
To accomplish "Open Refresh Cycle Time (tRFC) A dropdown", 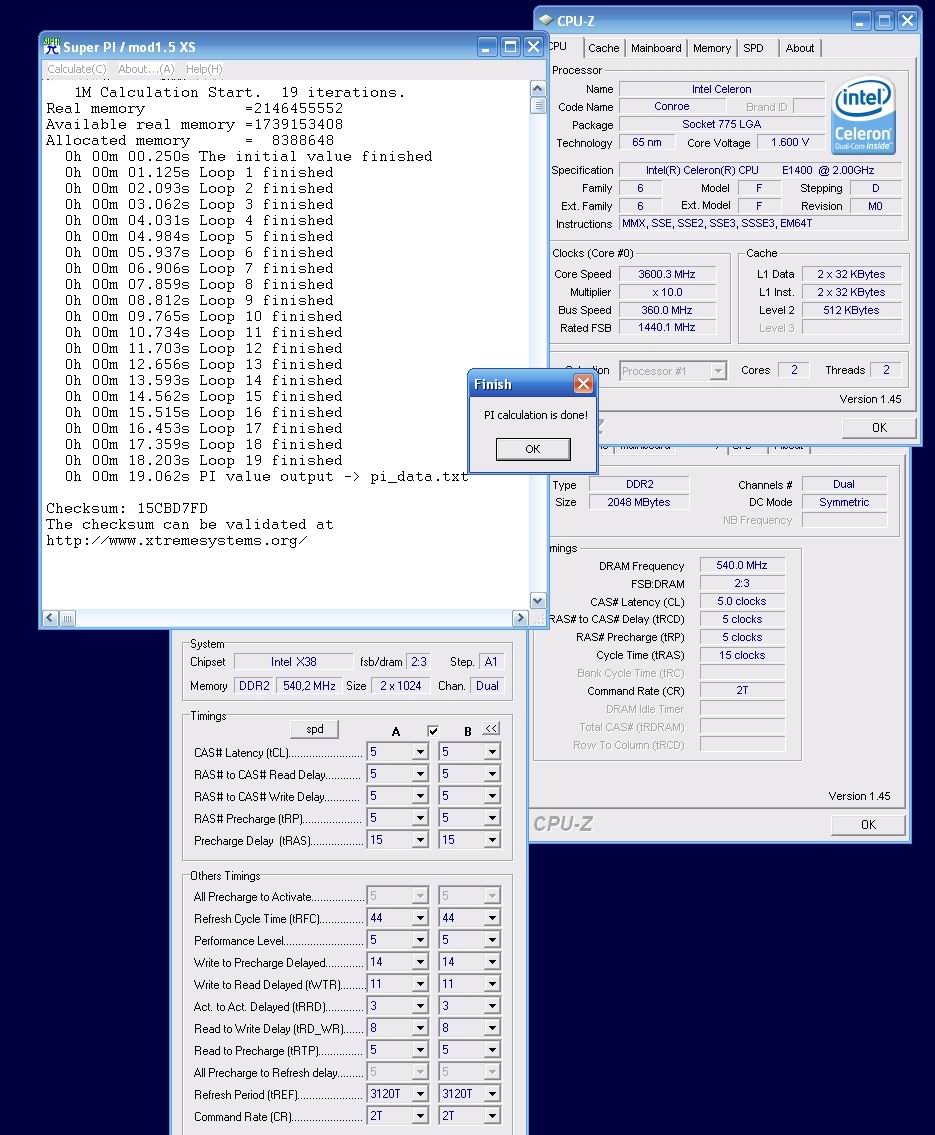I will (x=420, y=918).
